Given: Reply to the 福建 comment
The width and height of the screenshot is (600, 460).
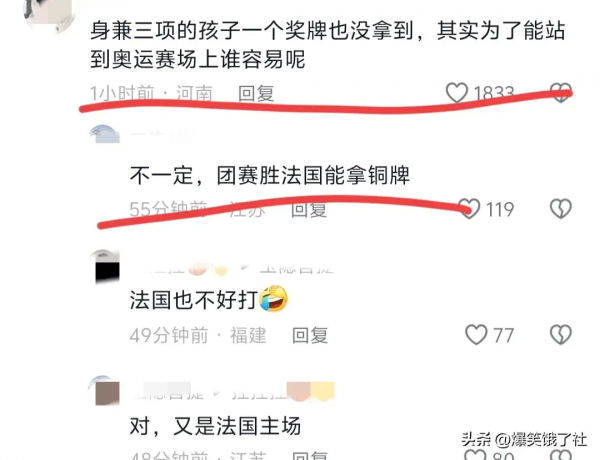Looking at the screenshot, I should pyautogui.click(x=310, y=335).
